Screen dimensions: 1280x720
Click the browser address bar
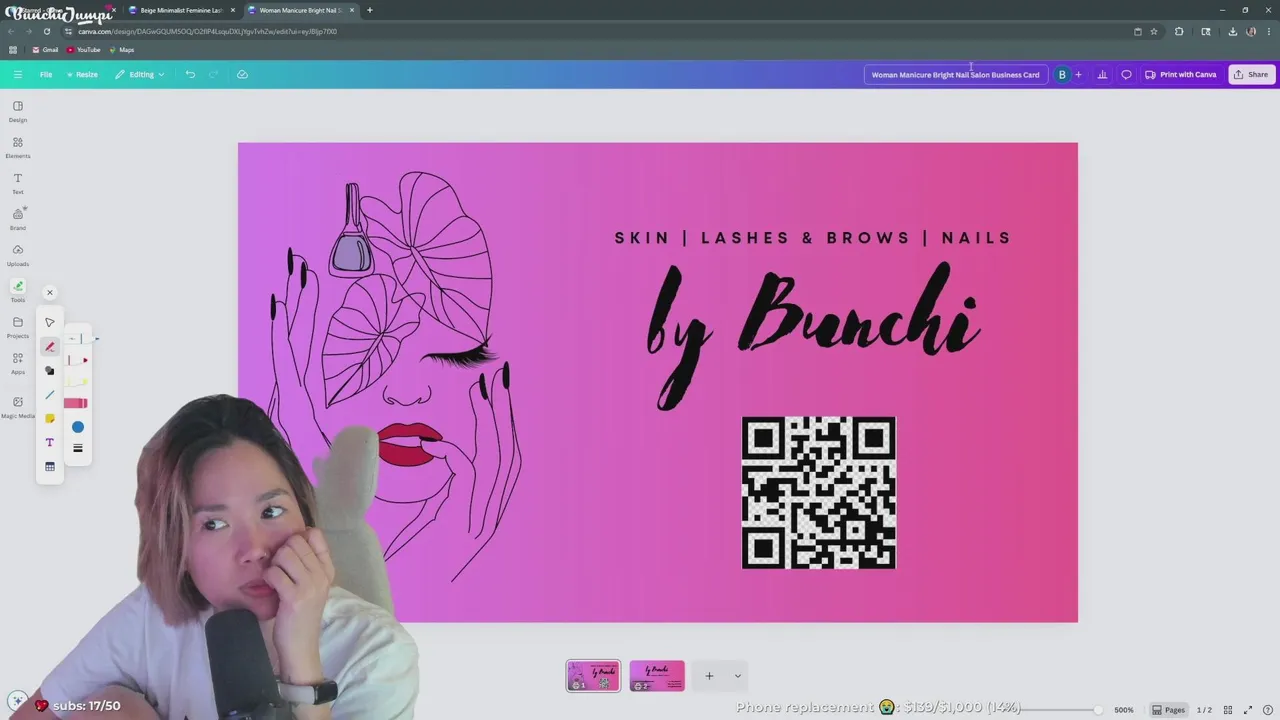[x=600, y=31]
